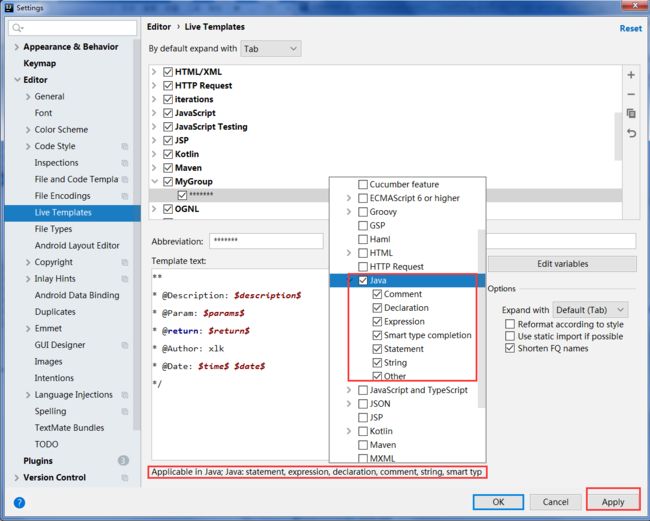Click the Cancel button

(555, 502)
